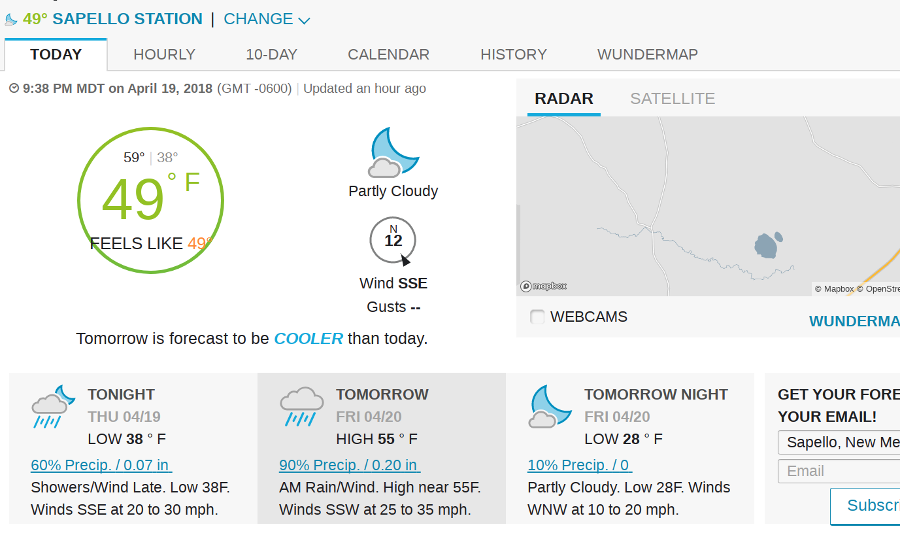Screen dimensions: 900x533
Task: Click the partly cloudy moon icon
Action: (x=393, y=153)
